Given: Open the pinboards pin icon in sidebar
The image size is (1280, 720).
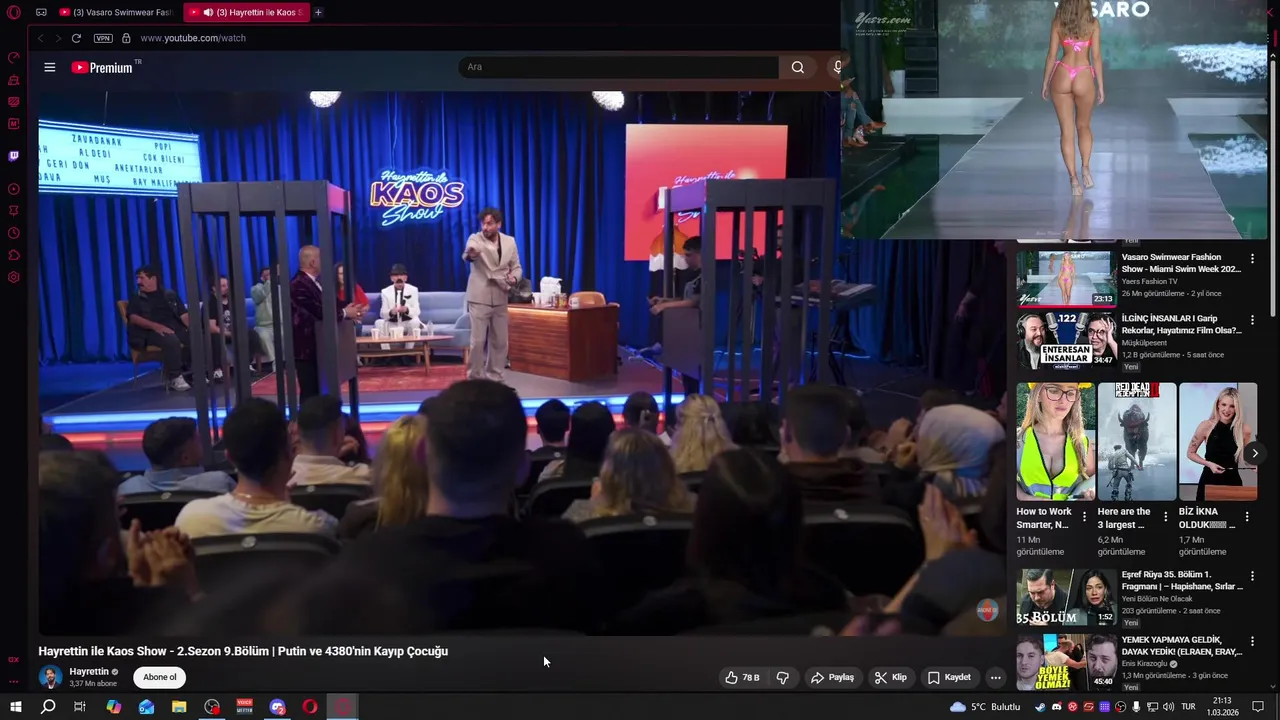Looking at the screenshot, I should [14, 211].
